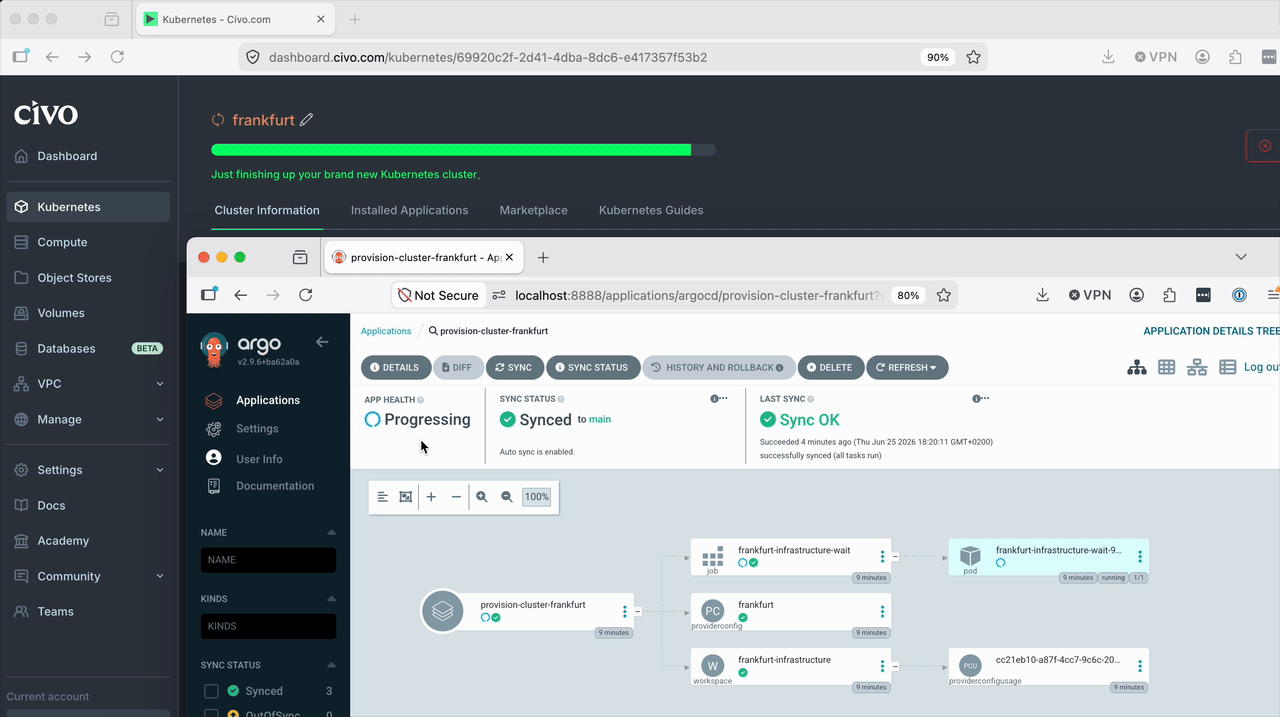Open the REFRESH dropdown button
Screen dimensions: 1280x717
coord(907,367)
